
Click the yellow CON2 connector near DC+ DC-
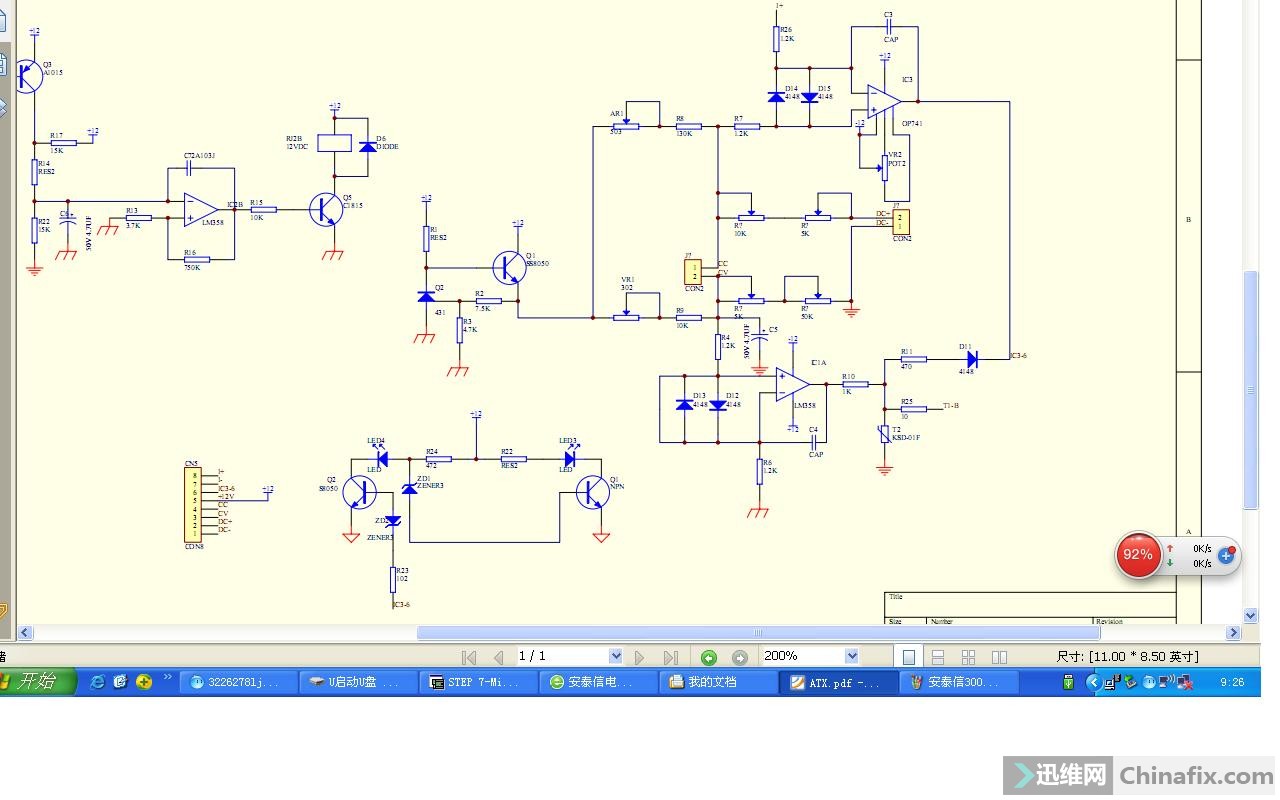[x=901, y=221]
